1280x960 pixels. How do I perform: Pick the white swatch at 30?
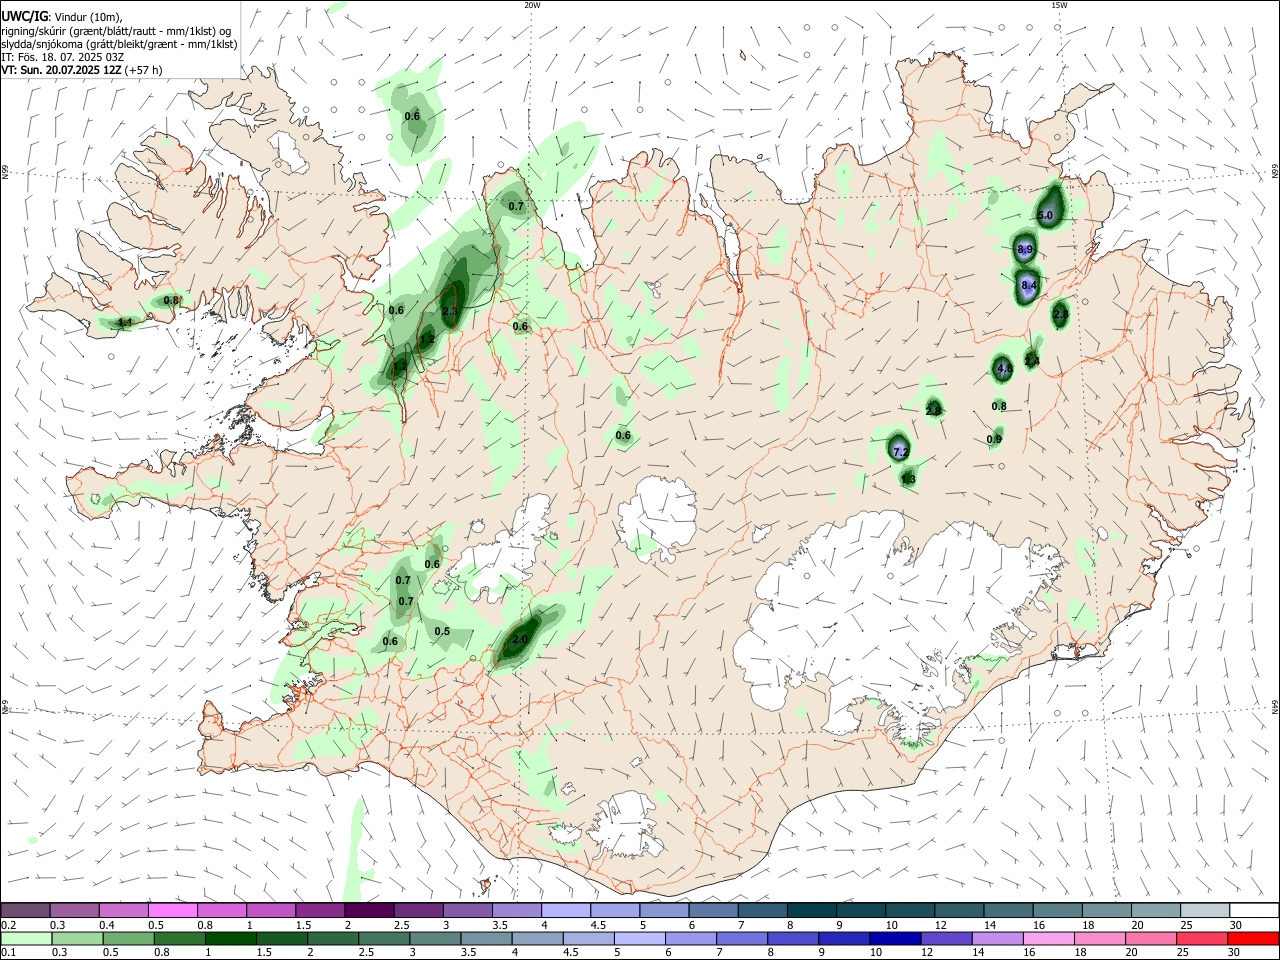pyautogui.click(x=1254, y=910)
